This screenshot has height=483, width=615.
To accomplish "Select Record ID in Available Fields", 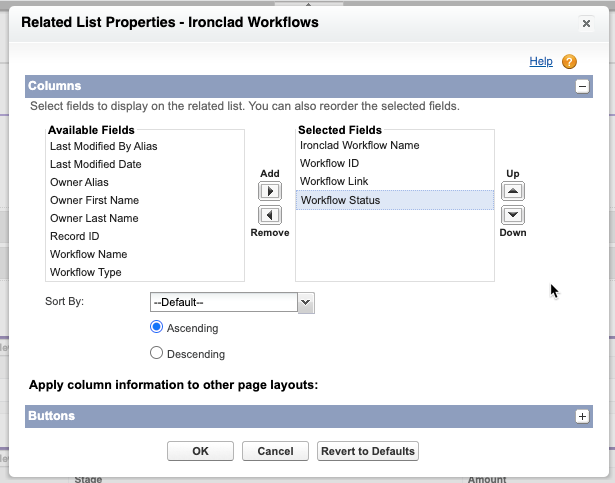I will point(145,237).
